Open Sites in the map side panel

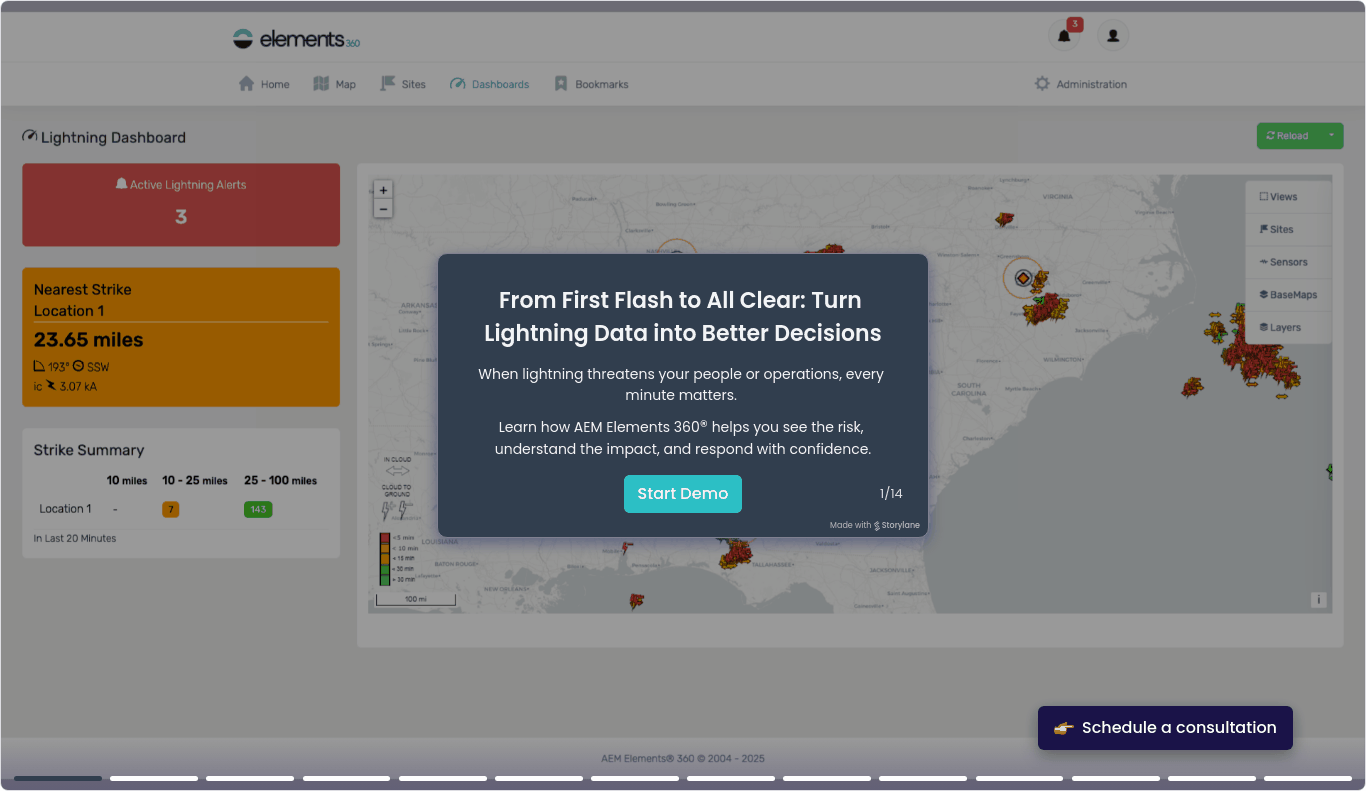(1288, 229)
